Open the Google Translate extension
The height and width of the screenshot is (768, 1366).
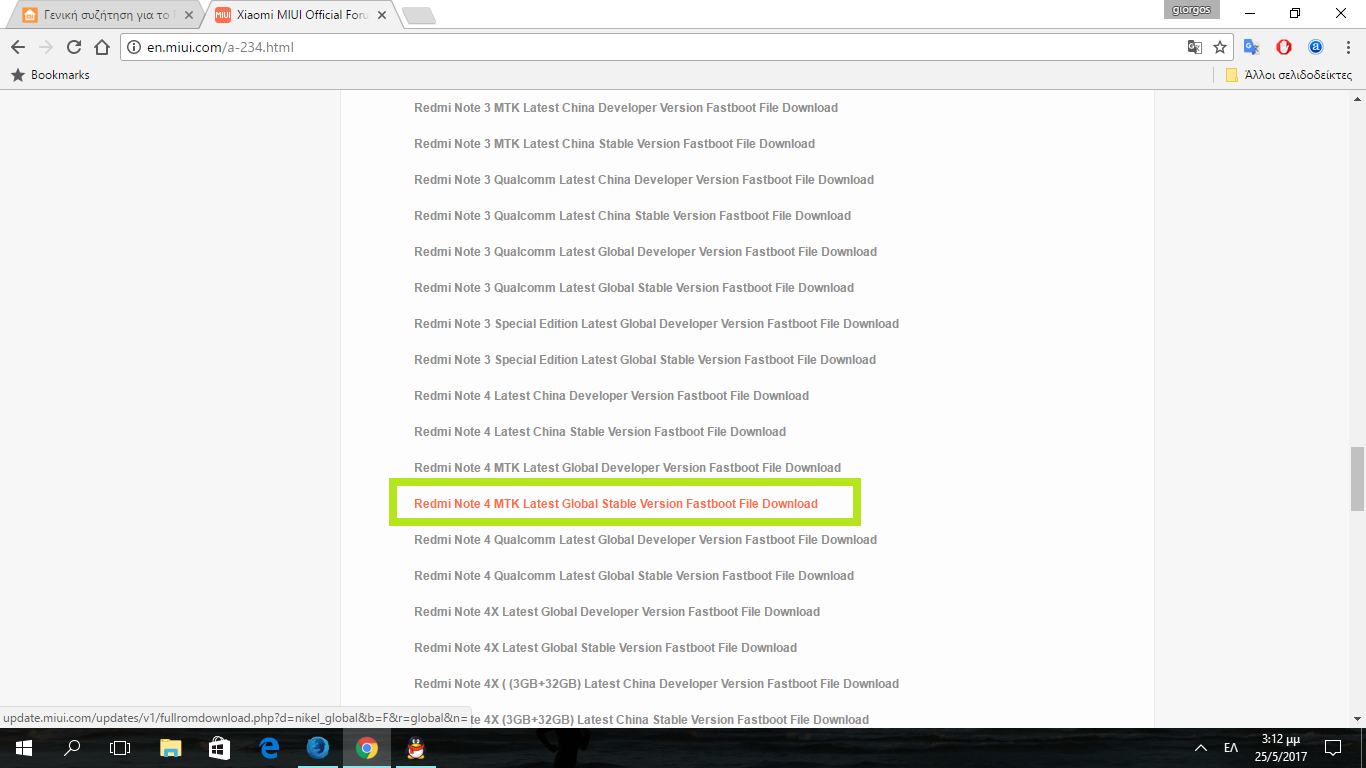(x=1251, y=47)
